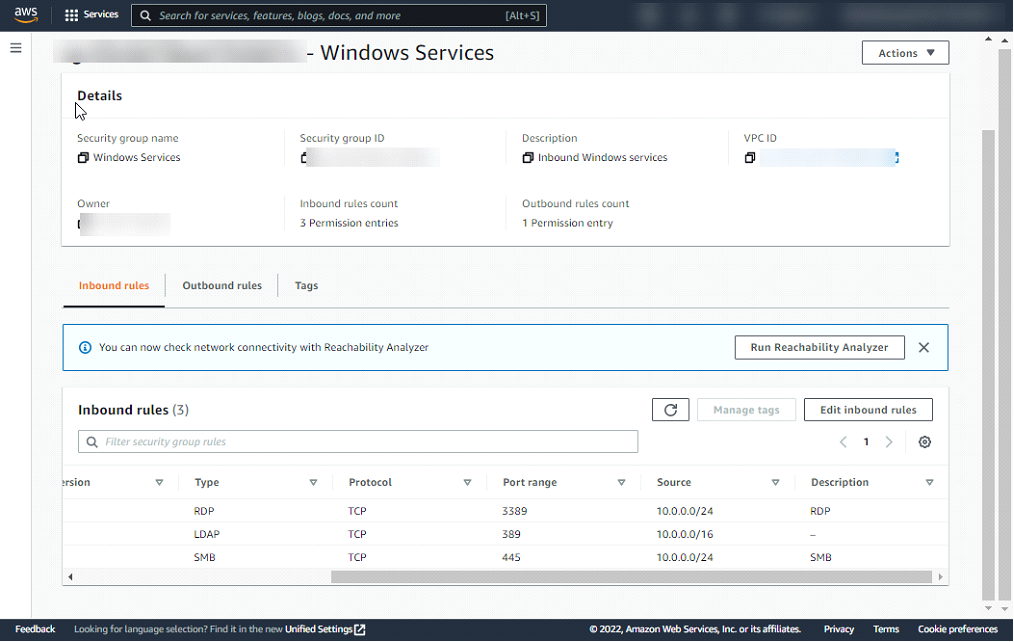Open Unified Settings link

pos(325,630)
